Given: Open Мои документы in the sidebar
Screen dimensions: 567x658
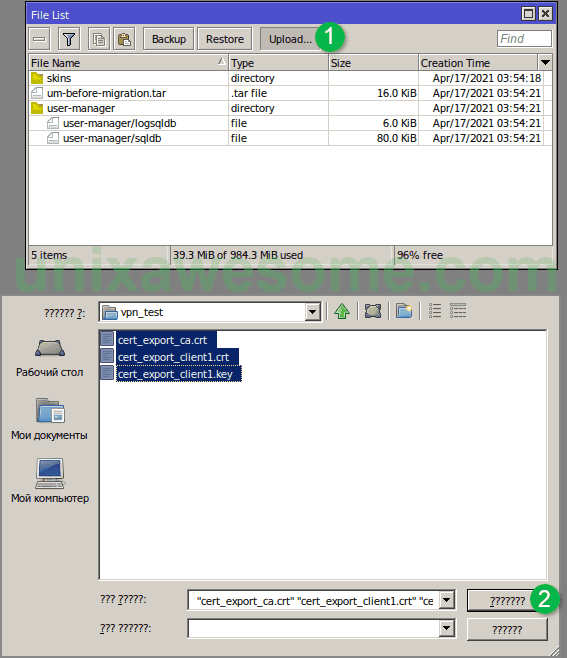Looking at the screenshot, I should pos(50,418).
